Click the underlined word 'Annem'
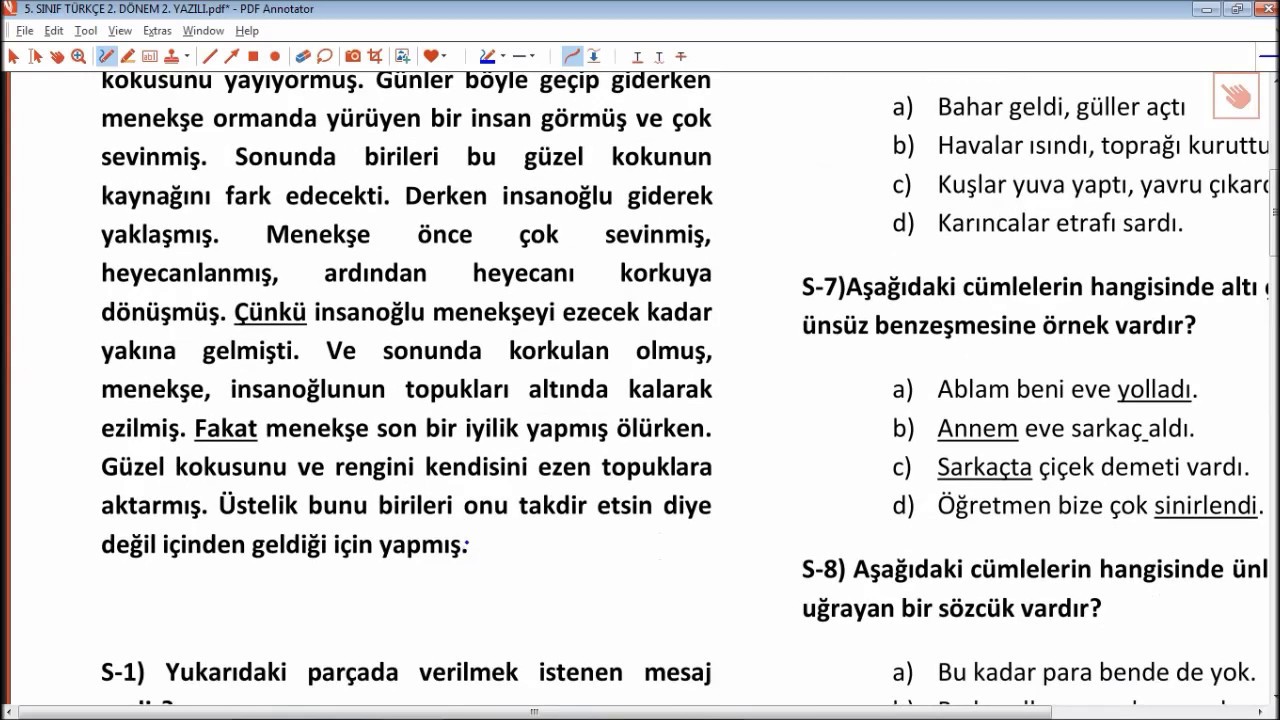This screenshot has width=1280, height=720. (977, 429)
